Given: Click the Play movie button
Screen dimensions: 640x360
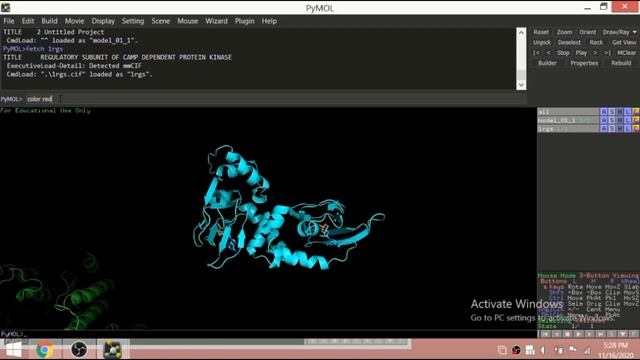Looking at the screenshot, I should 581,53.
